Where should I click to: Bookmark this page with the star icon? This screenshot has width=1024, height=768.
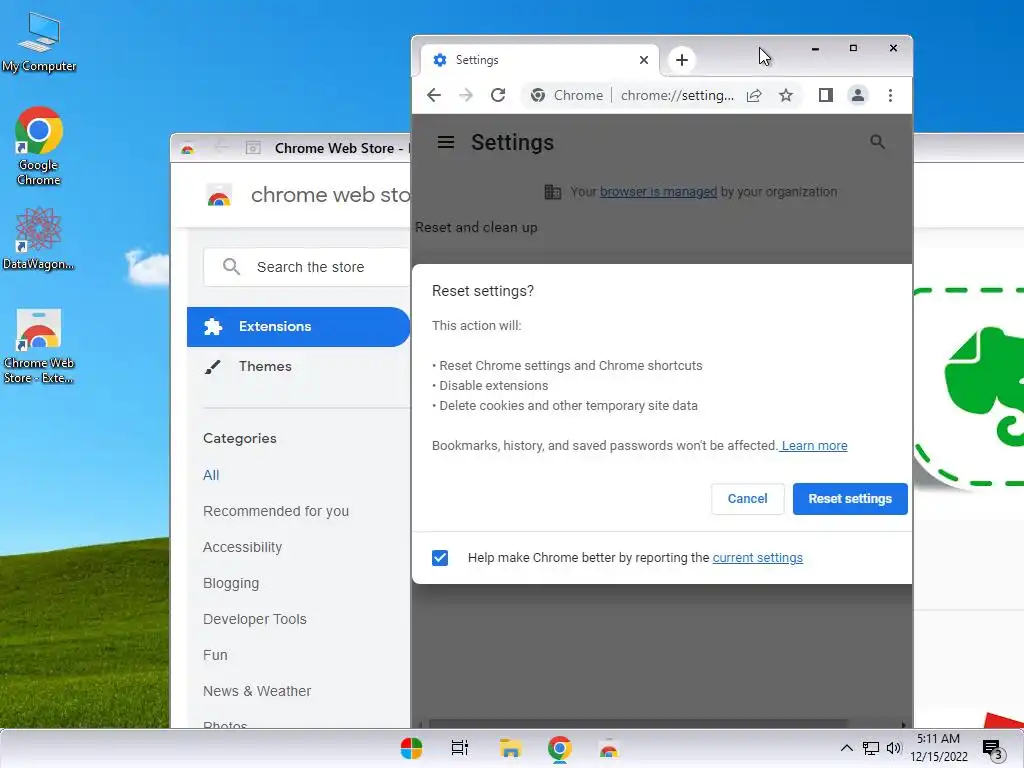(786, 95)
